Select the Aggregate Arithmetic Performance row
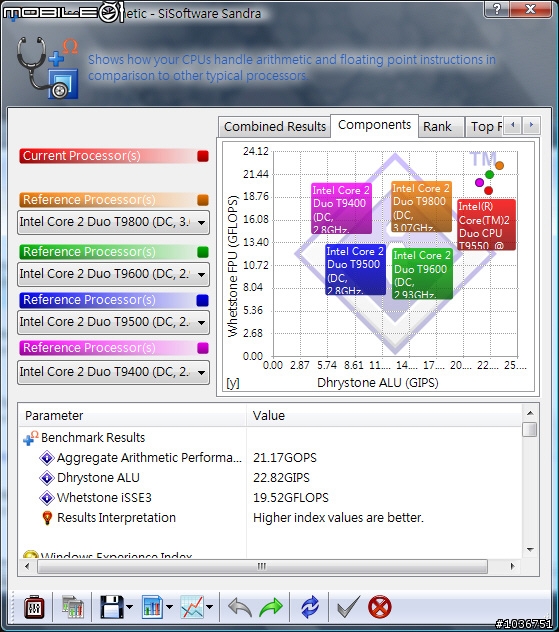This screenshot has height=632, width=559. [x=270, y=458]
